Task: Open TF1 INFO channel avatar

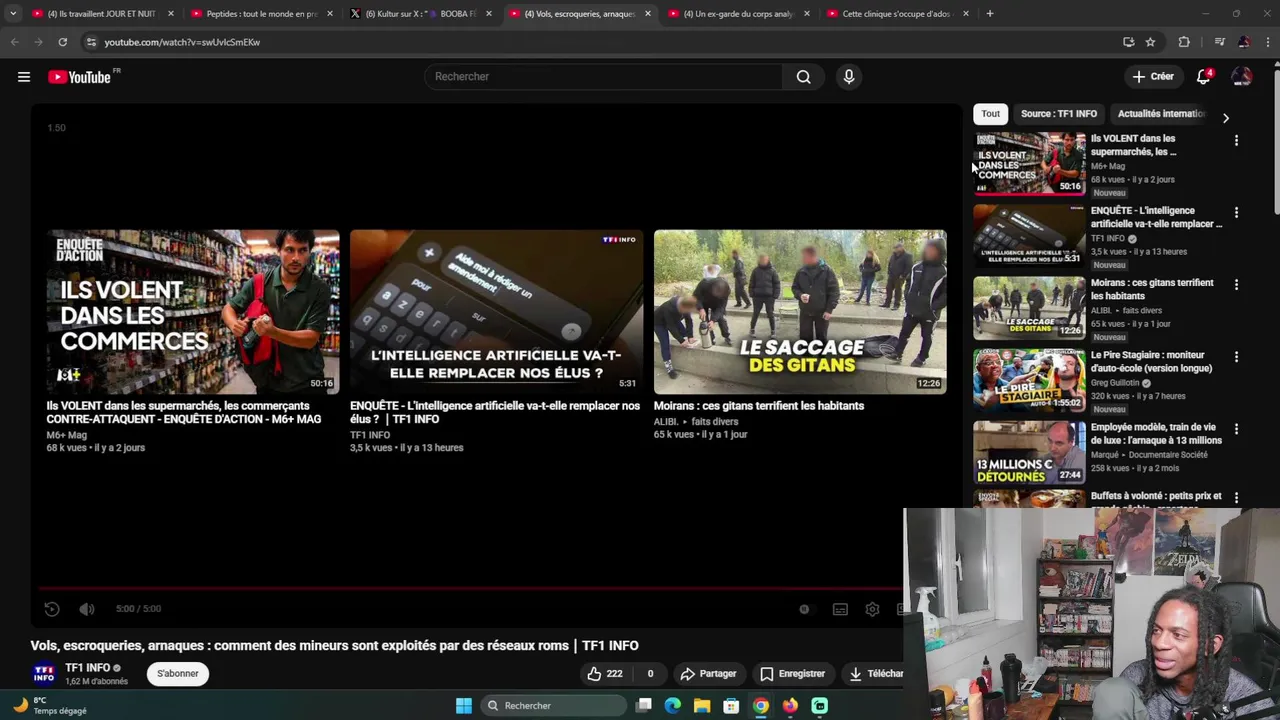Action: pyautogui.click(x=44, y=674)
